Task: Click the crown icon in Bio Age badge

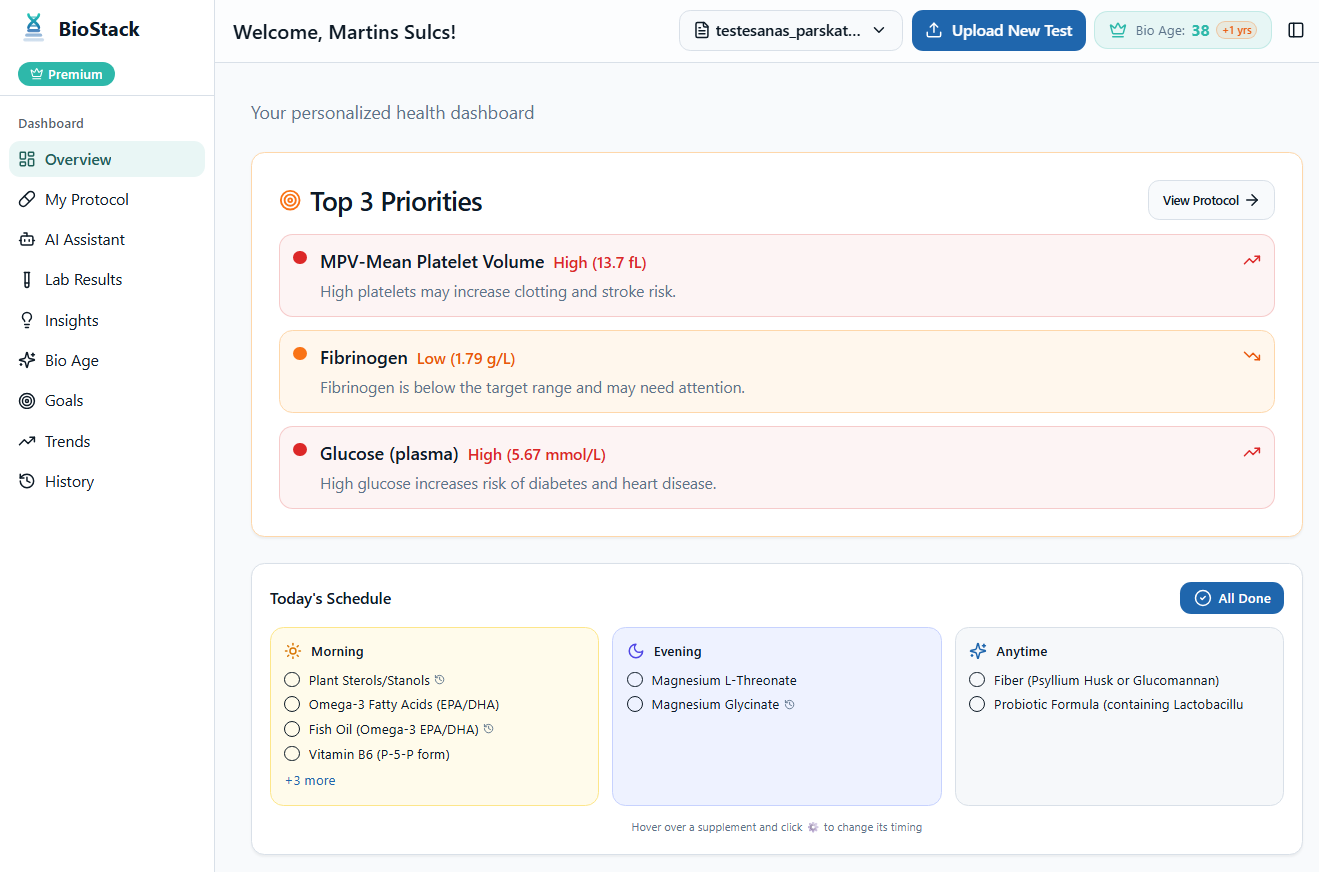Action: pyautogui.click(x=1117, y=30)
